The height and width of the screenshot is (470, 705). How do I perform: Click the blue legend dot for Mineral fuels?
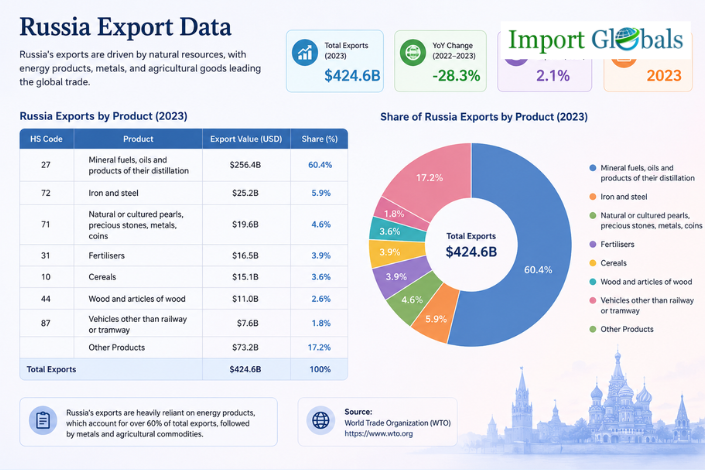pos(593,168)
